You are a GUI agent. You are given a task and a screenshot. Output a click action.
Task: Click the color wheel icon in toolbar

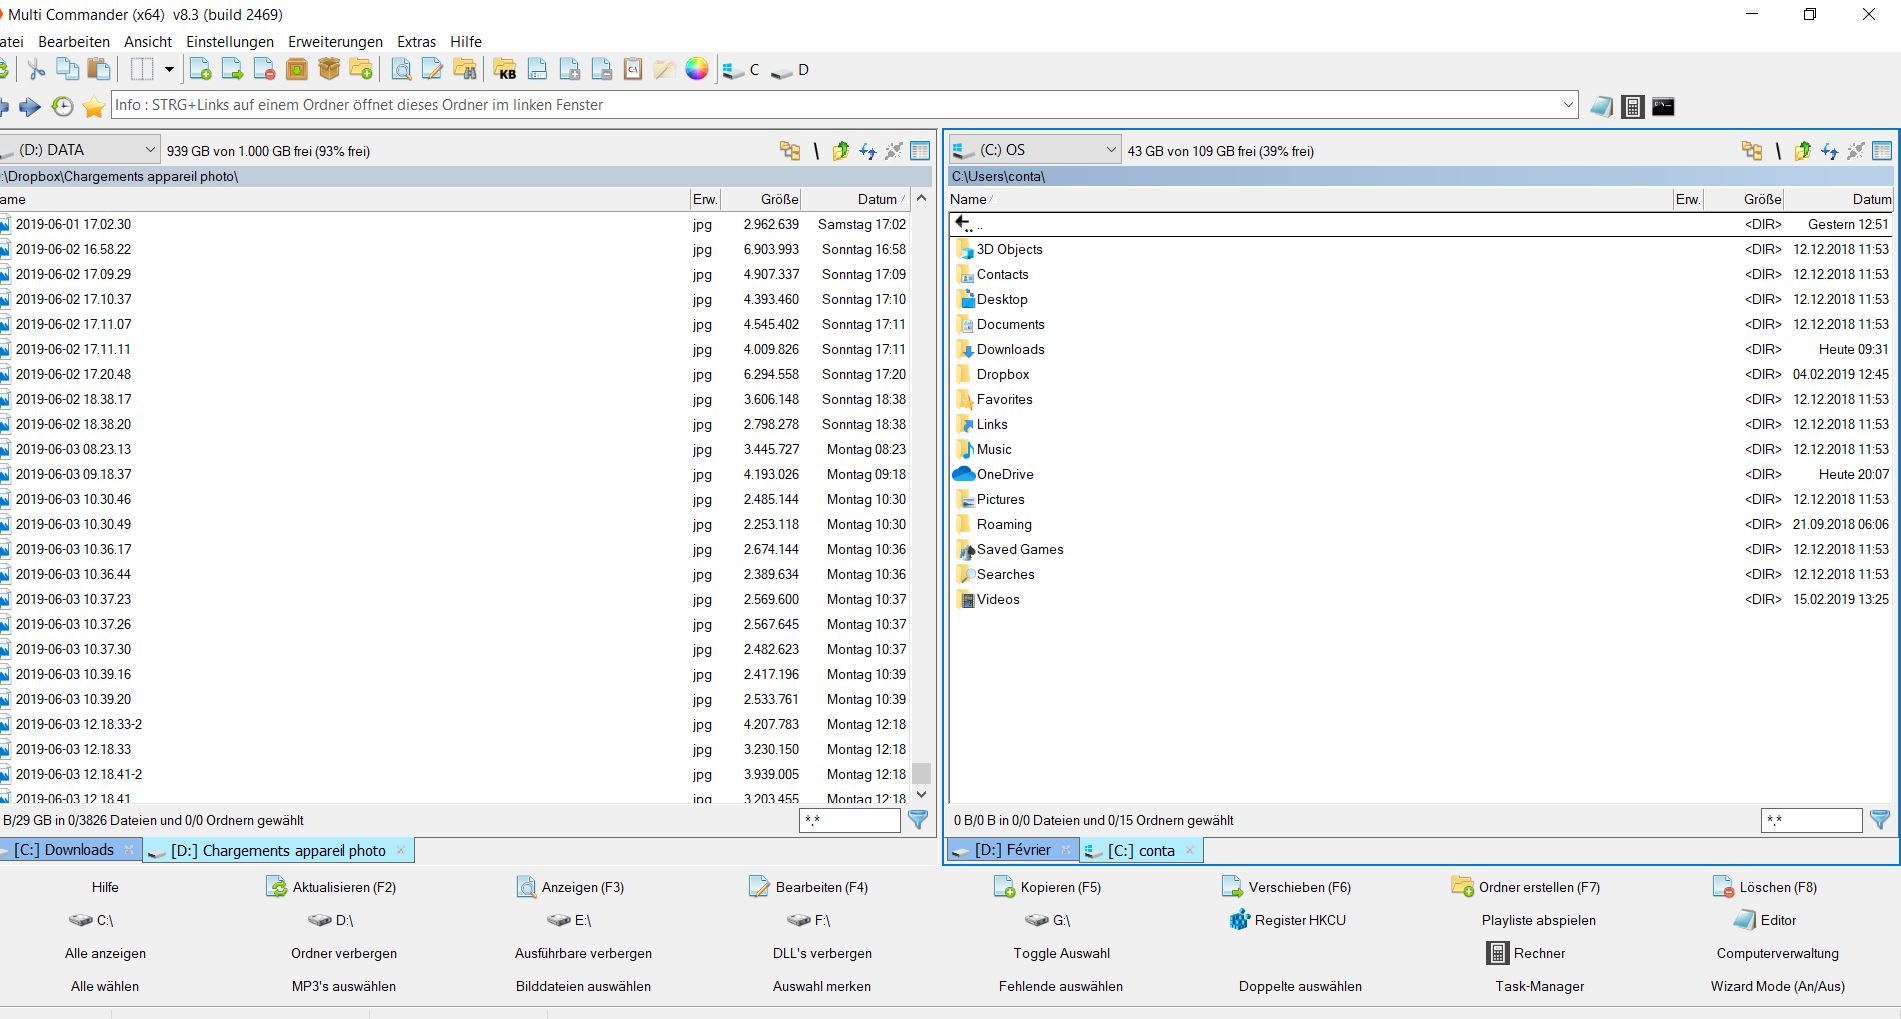coord(696,69)
